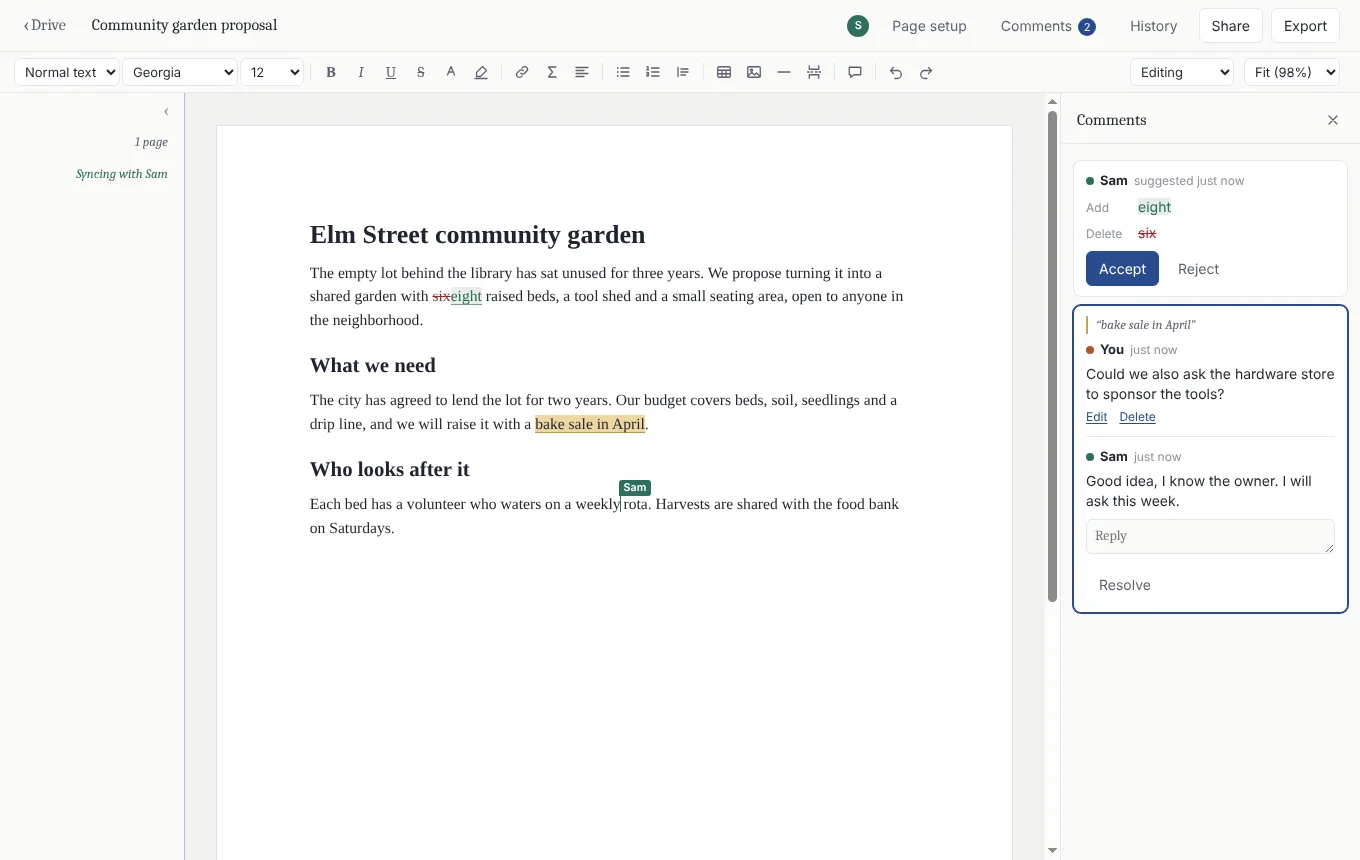This screenshot has height=860, width=1360.
Task: Open the Editing mode dropdown
Action: (1182, 72)
